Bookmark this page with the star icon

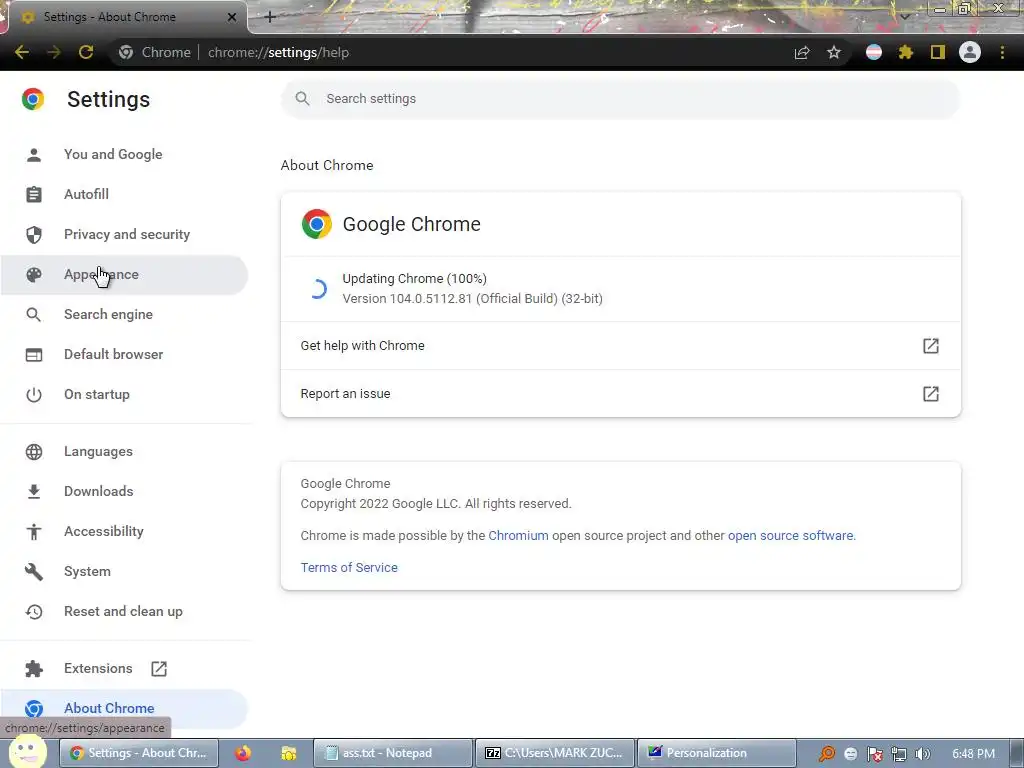[834, 52]
